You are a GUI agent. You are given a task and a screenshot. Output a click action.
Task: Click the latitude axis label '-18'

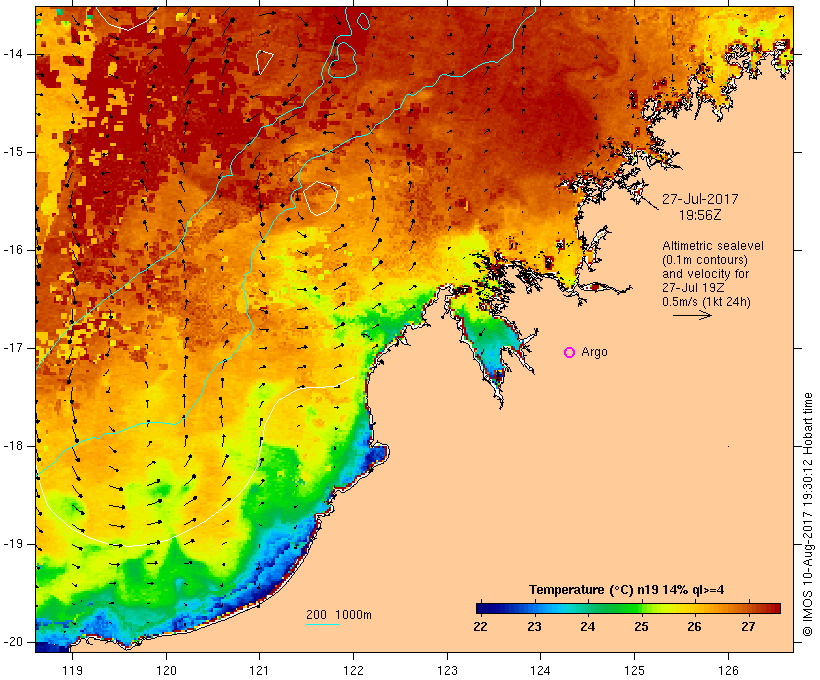(x=13, y=446)
